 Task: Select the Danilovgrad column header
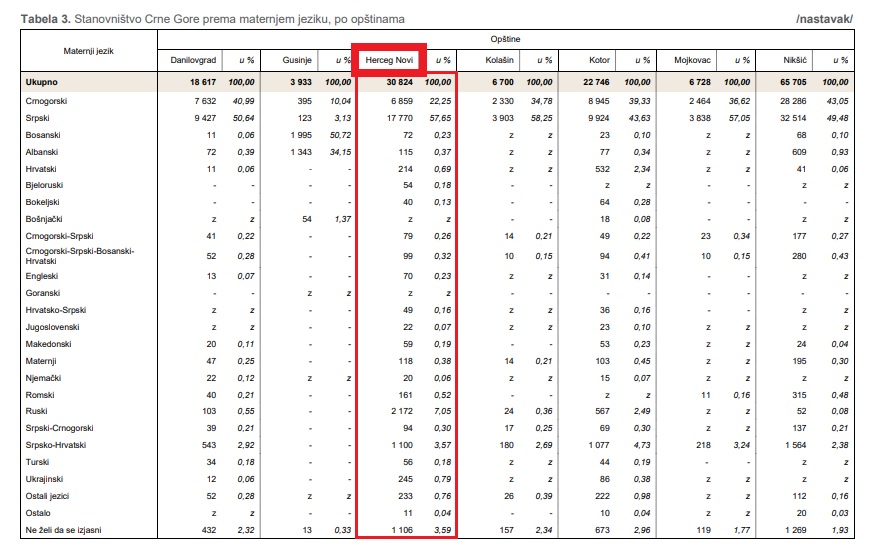click(x=193, y=61)
